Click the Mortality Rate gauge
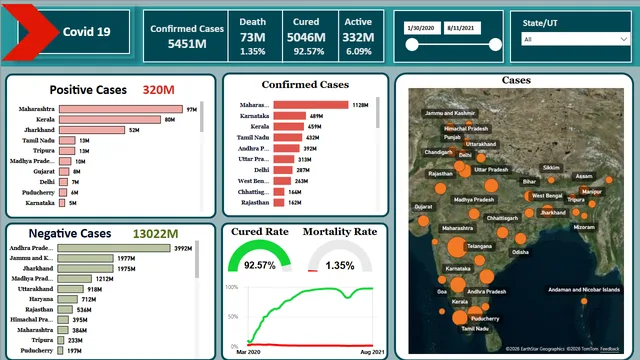The image size is (640, 360). pos(340,256)
